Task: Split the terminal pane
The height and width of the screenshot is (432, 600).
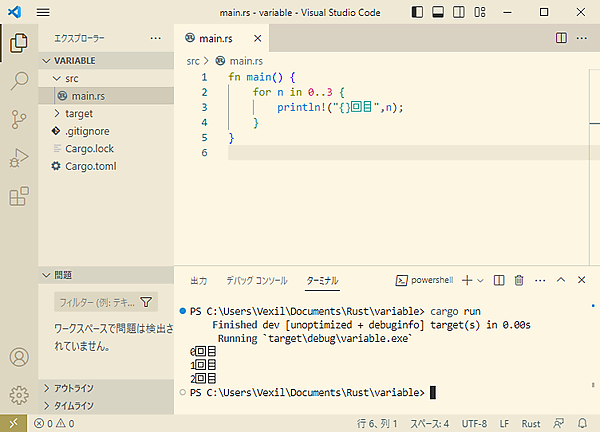Action: 500,280
